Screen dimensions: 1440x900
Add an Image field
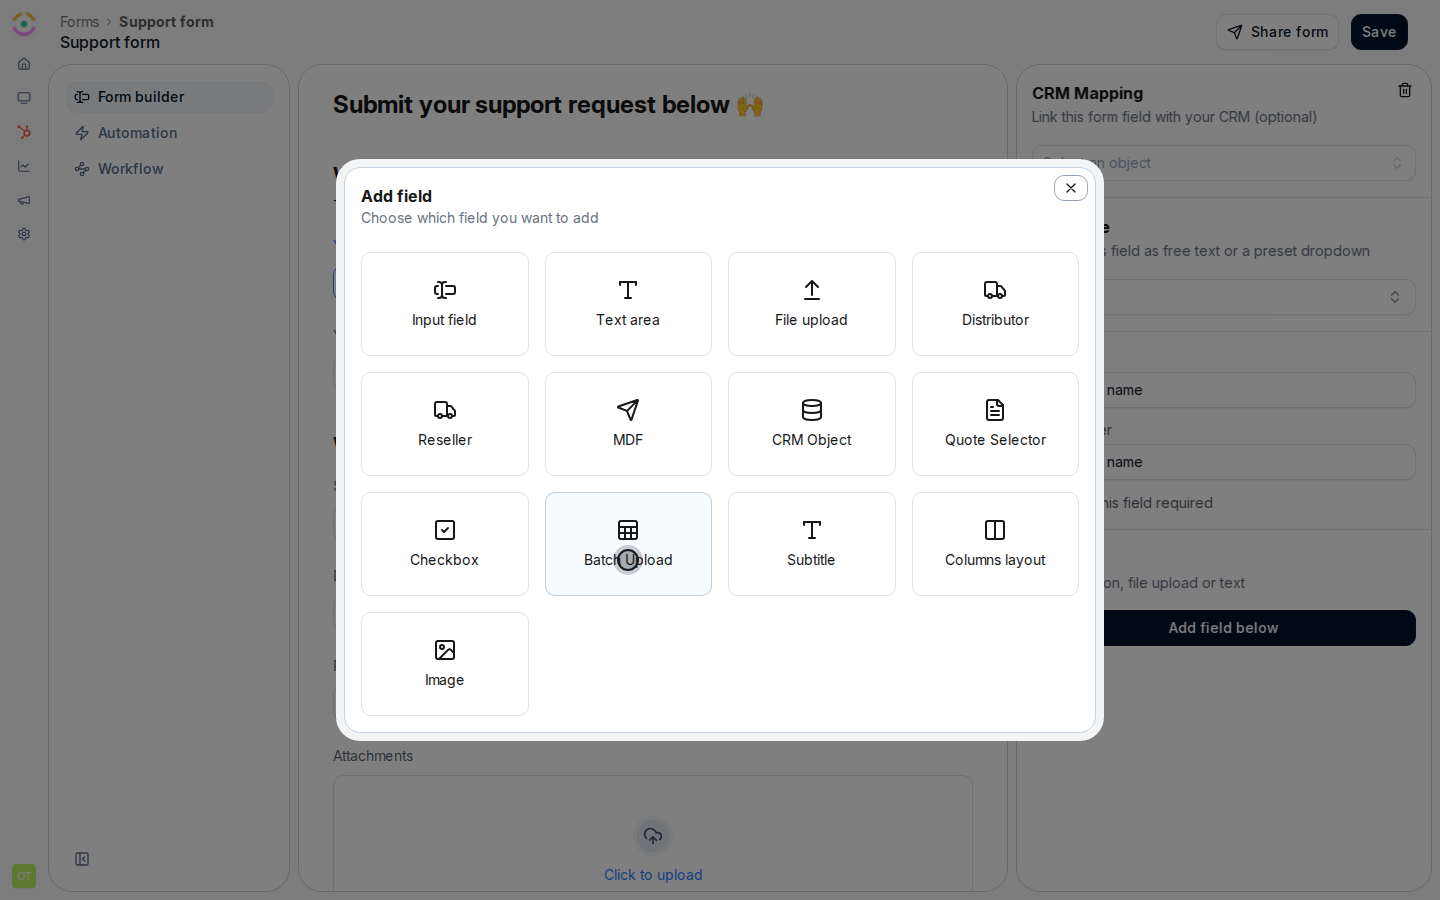pyautogui.click(x=444, y=664)
